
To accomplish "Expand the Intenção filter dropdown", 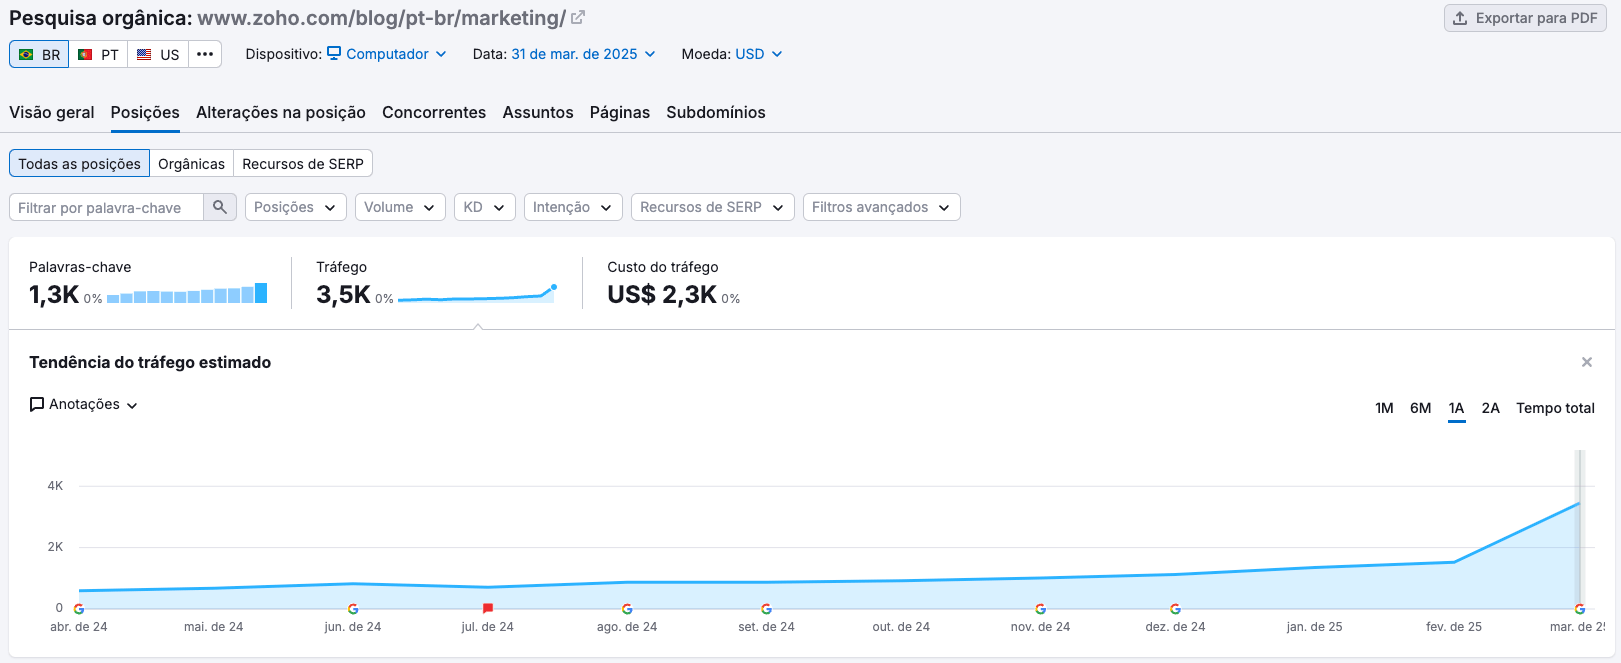I will (573, 207).
